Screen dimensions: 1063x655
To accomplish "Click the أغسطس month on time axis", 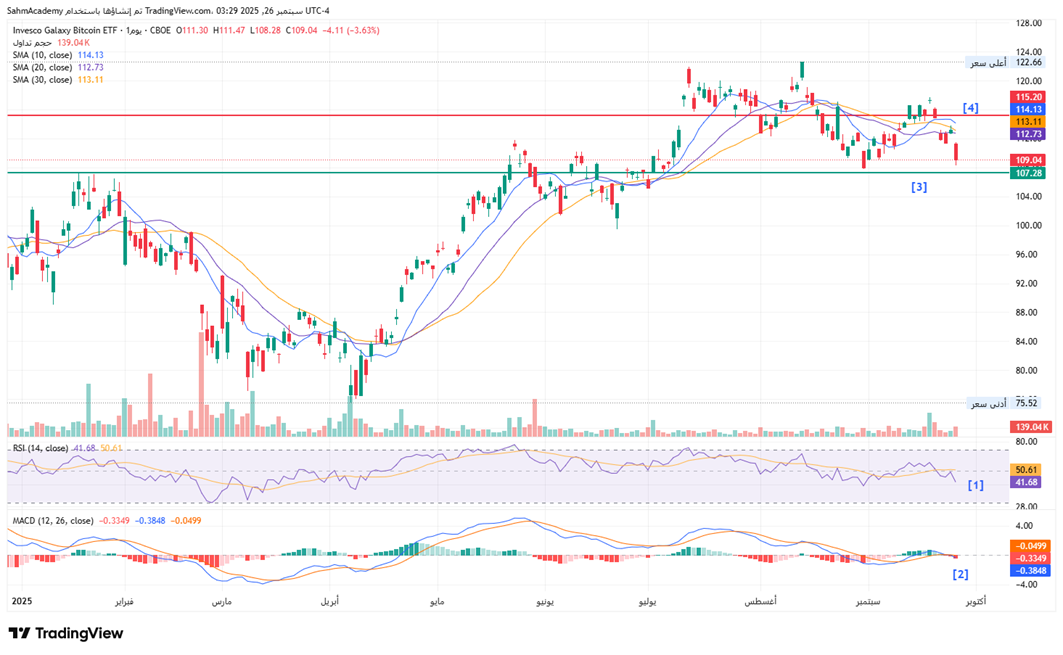I will 762,602.
